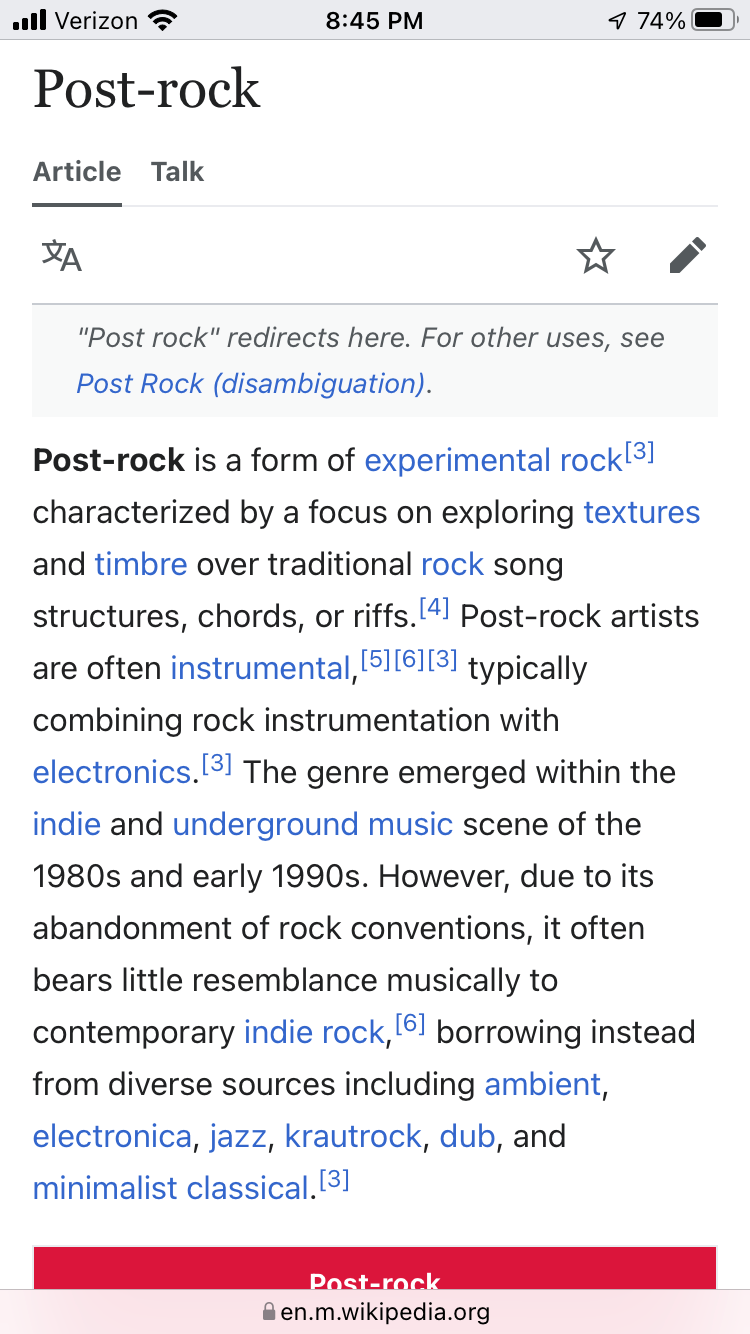Open the Post Rock (disambiguation) link
The image size is (750, 1334).
[x=251, y=384]
